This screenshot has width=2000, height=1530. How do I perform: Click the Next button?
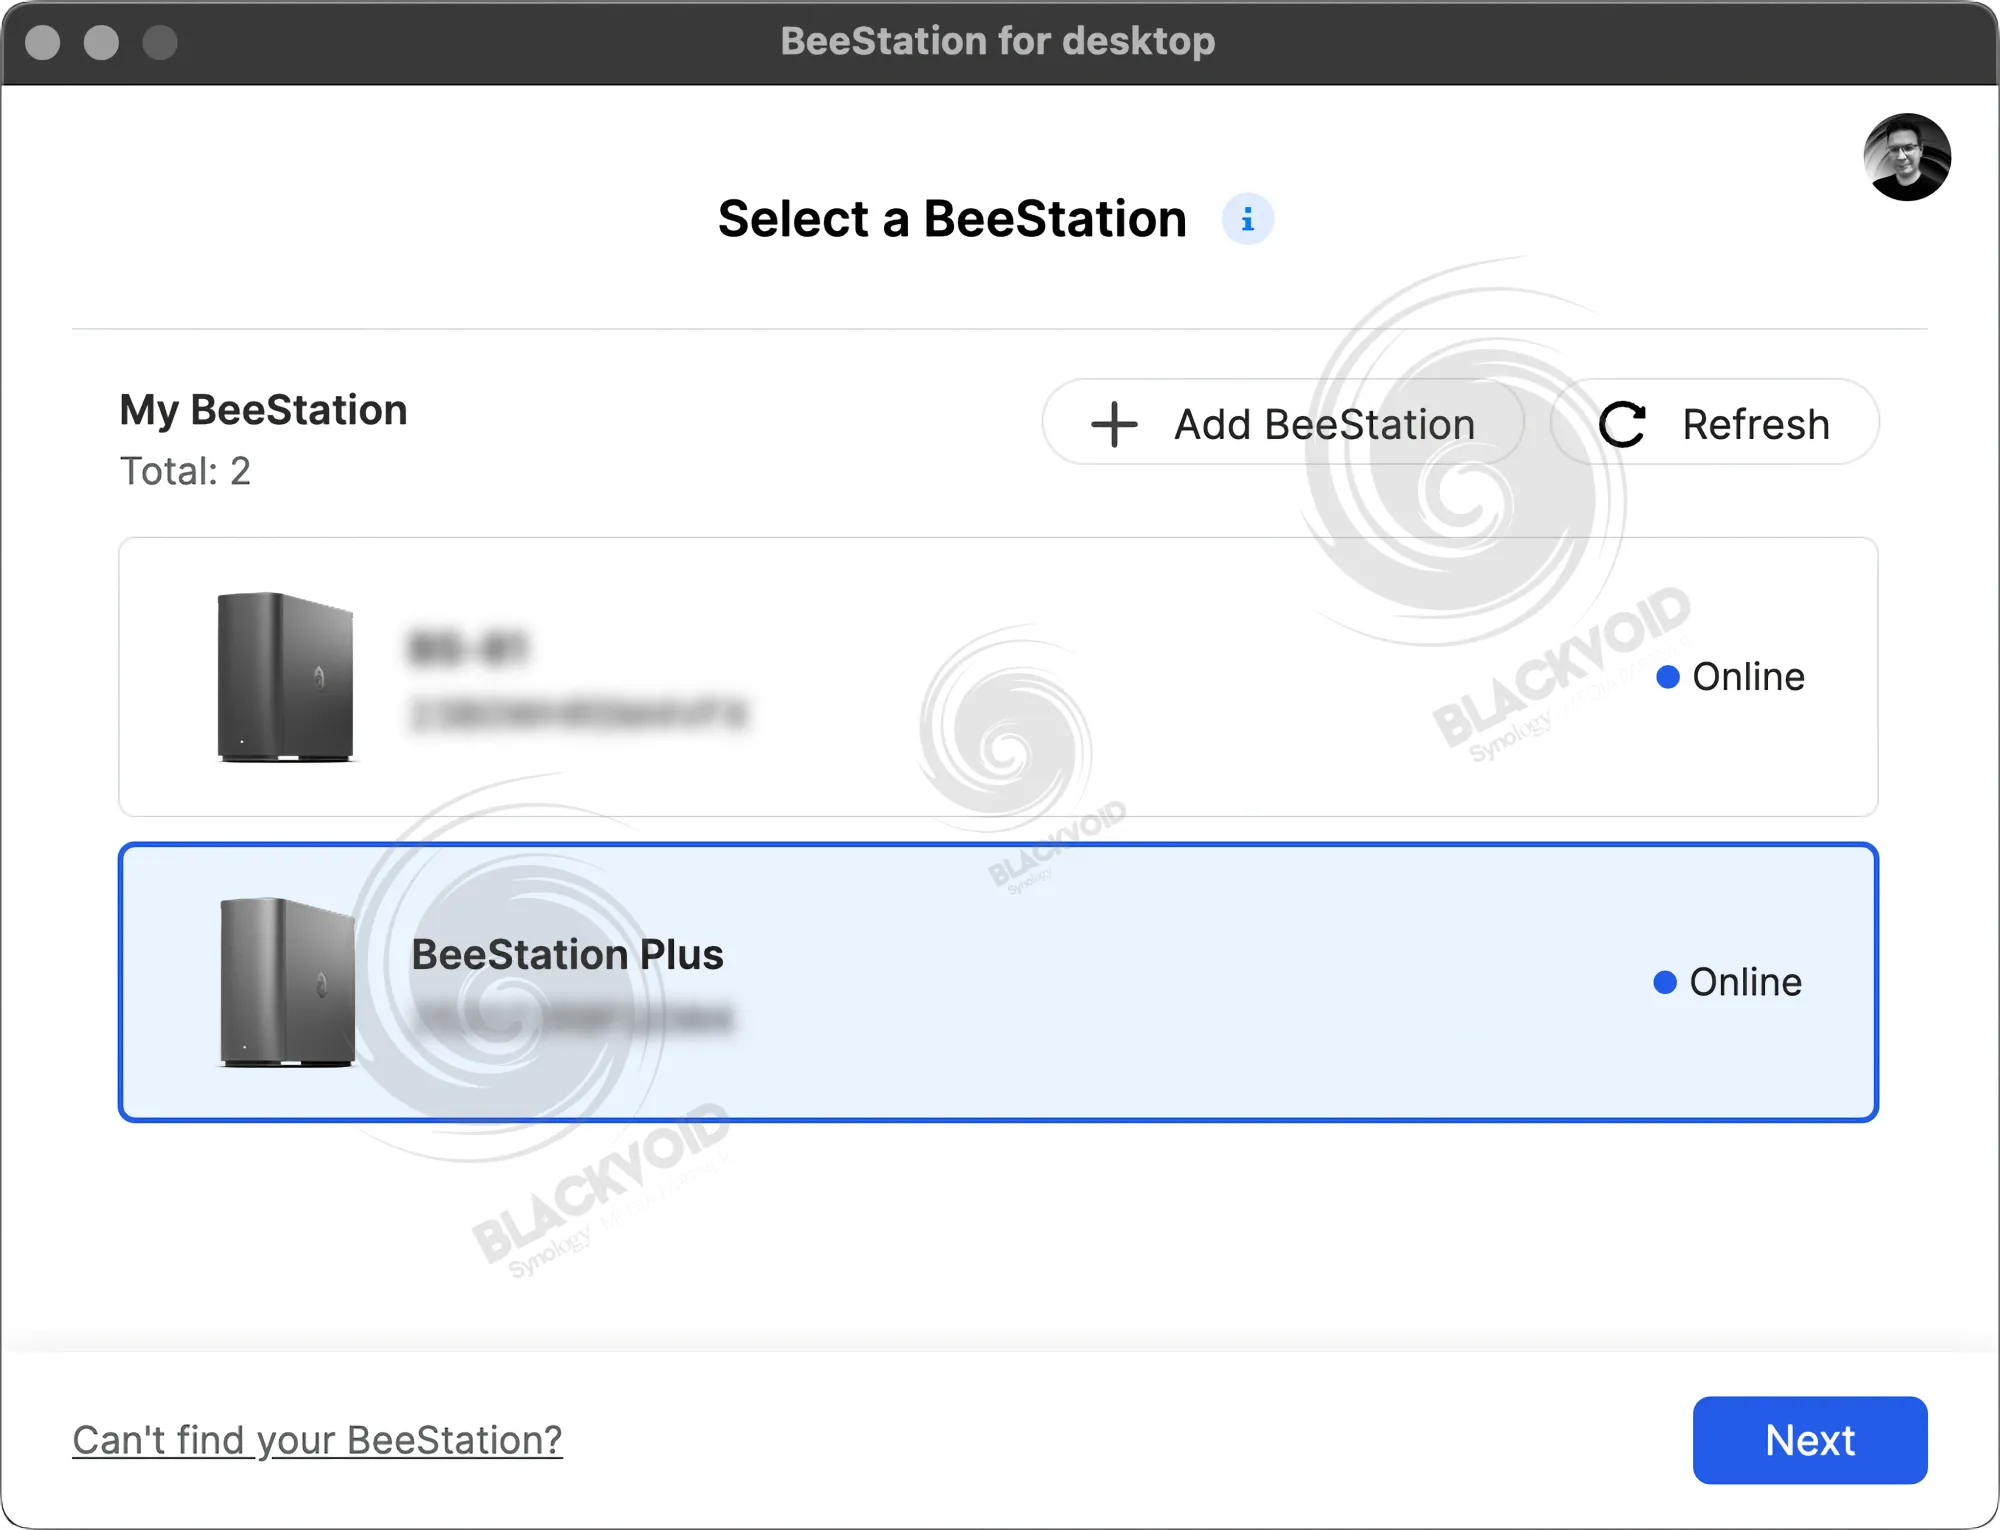[x=1810, y=1440]
